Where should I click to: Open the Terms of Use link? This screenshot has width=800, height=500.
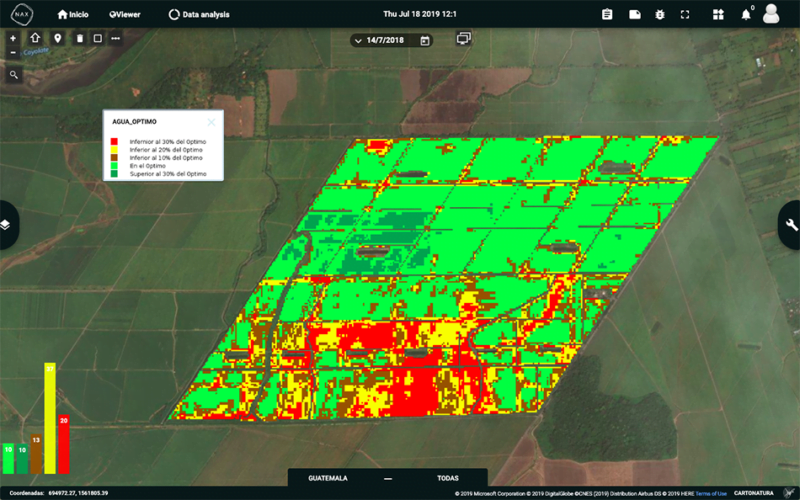pos(711,493)
